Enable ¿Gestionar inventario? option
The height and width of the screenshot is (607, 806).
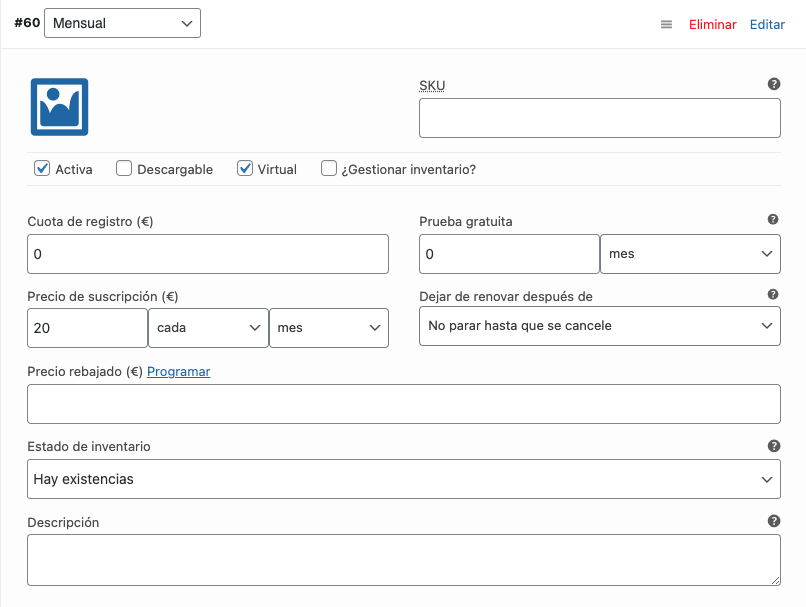[329, 168]
